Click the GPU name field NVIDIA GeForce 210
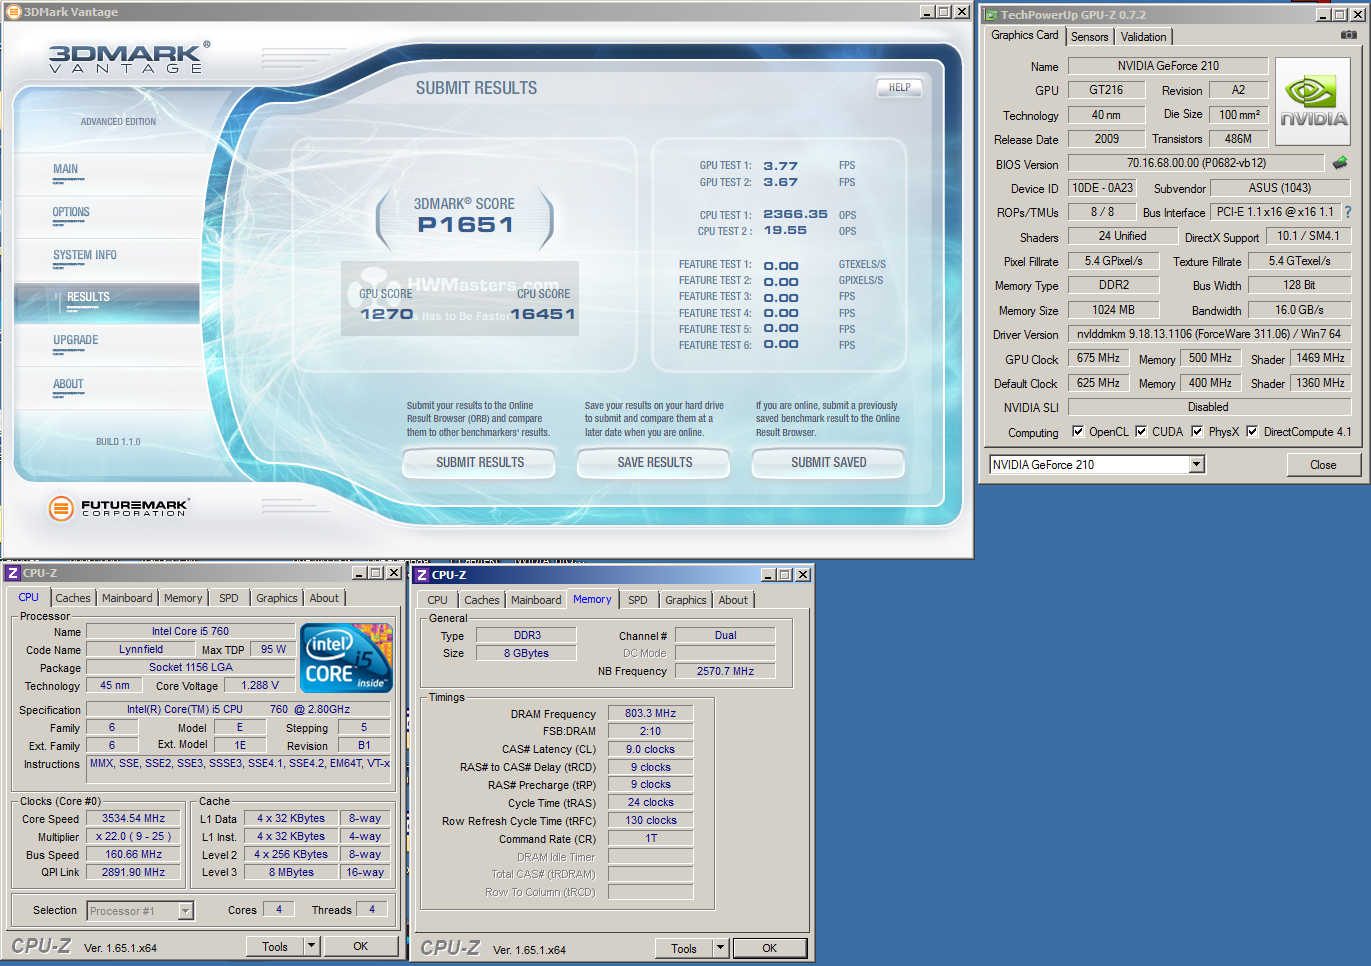 point(1168,66)
